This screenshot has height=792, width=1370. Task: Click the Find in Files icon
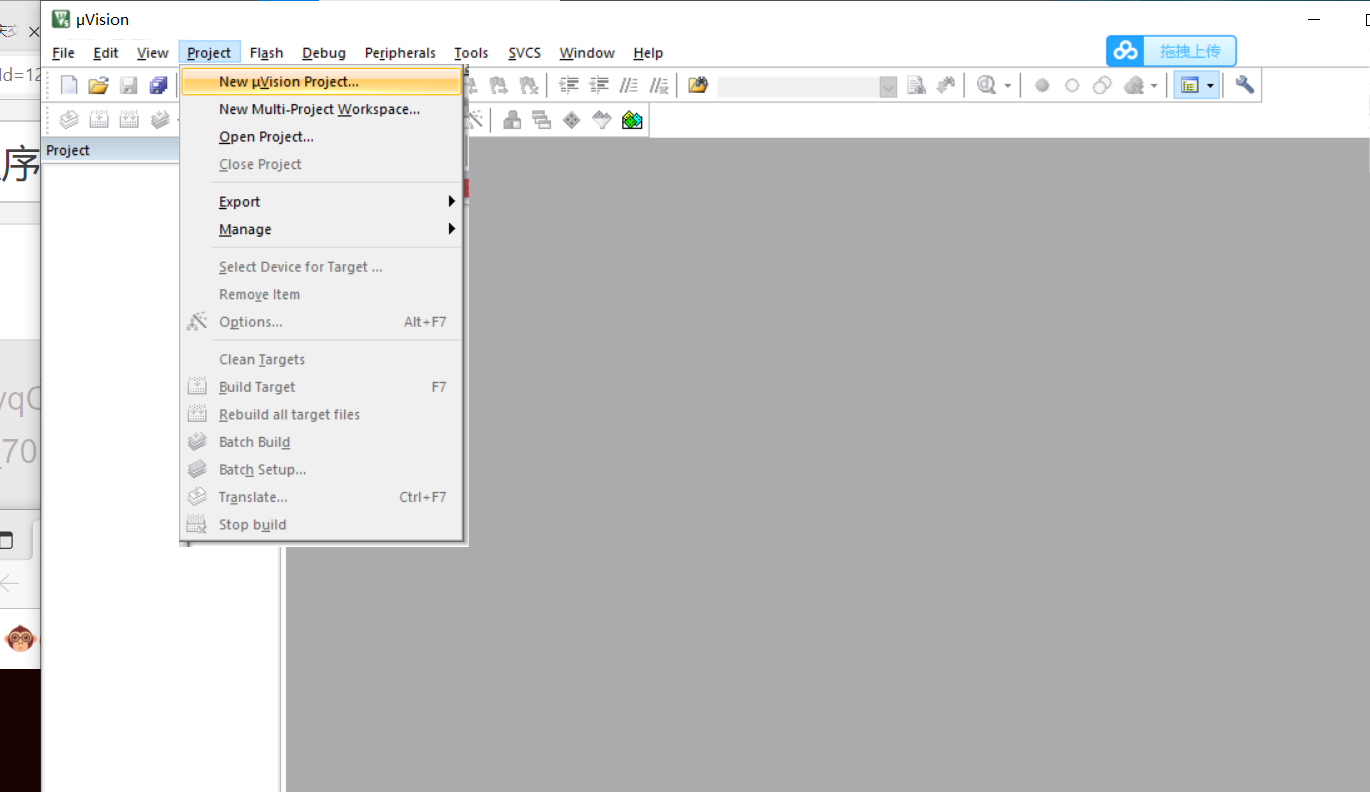tap(698, 85)
